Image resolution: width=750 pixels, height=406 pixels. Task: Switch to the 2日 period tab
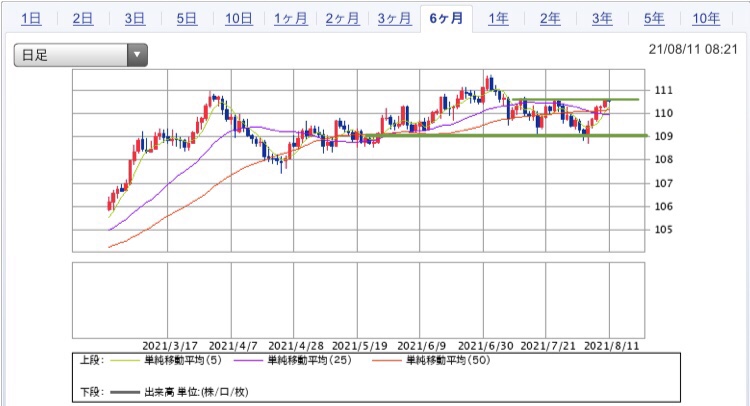pos(83,19)
